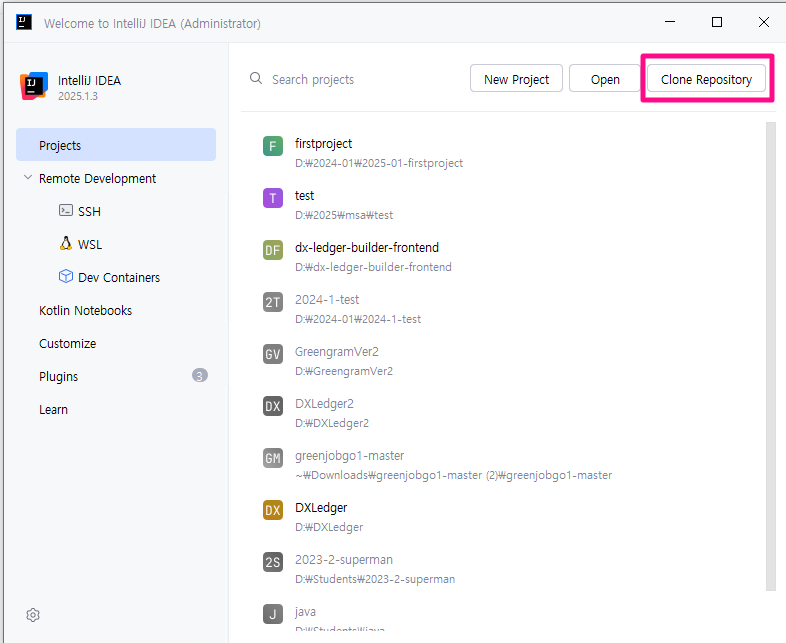The width and height of the screenshot is (786, 643).
Task: Open the GreengramVer2 project
Action: (337, 352)
